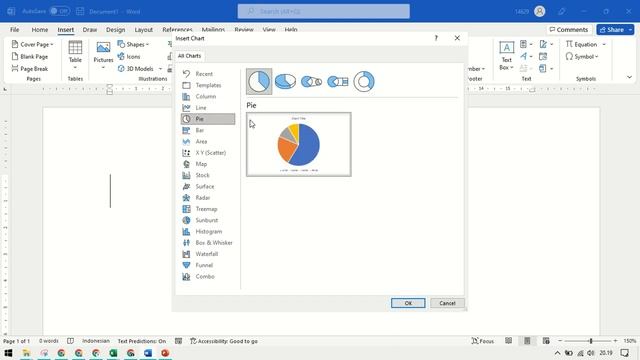Open the Text Box dropdown
Screen dimensions: 640x360
[x=507, y=56]
